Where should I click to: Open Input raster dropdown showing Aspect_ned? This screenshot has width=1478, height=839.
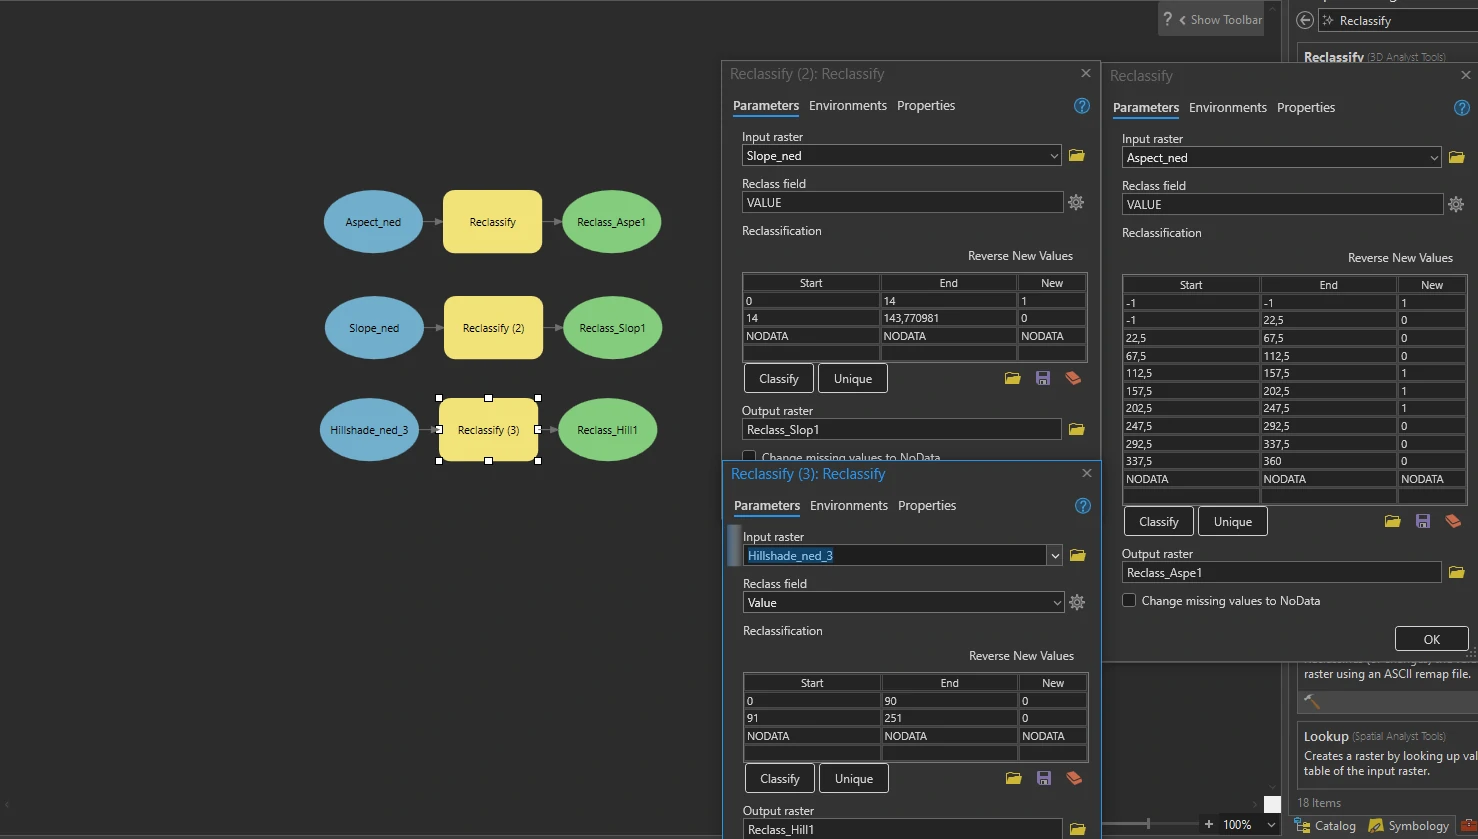[x=1434, y=157]
